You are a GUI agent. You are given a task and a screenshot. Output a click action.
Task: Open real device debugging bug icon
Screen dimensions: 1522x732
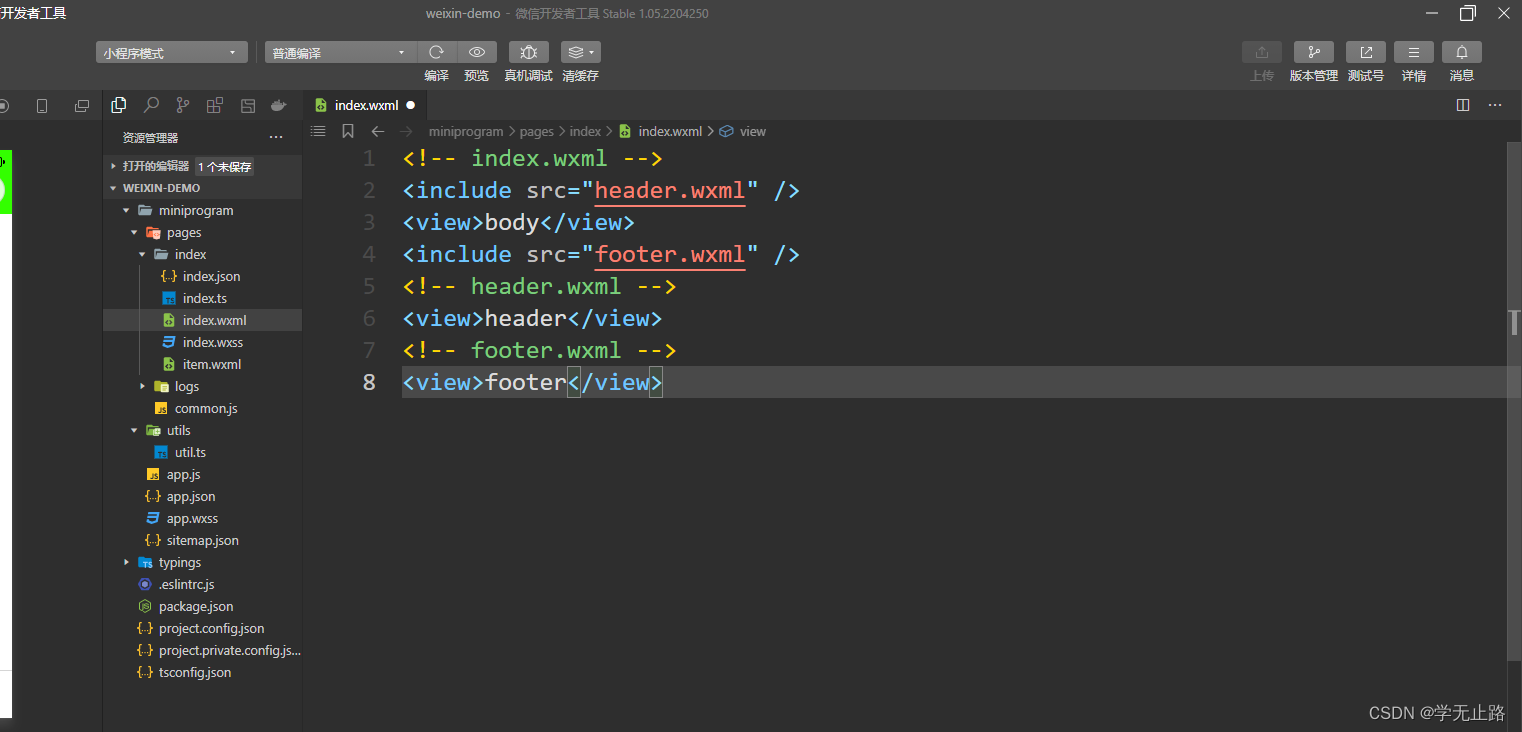click(529, 52)
